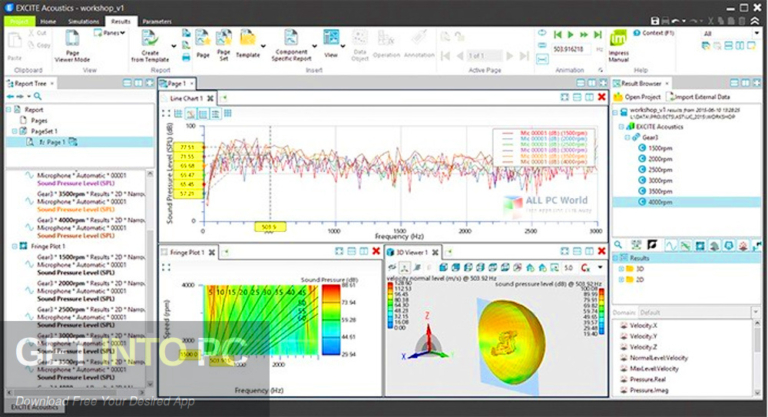The image size is (768, 417).
Task: Open the Panes dropdown
Action: pyautogui.click(x=110, y=33)
